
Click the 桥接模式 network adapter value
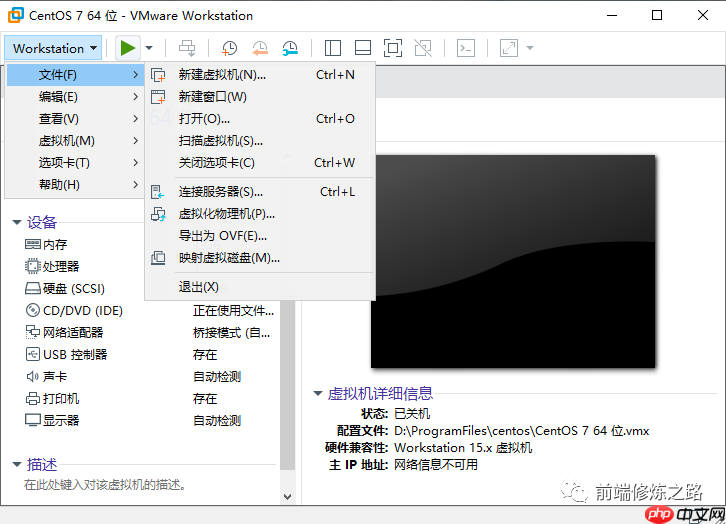[232, 333]
